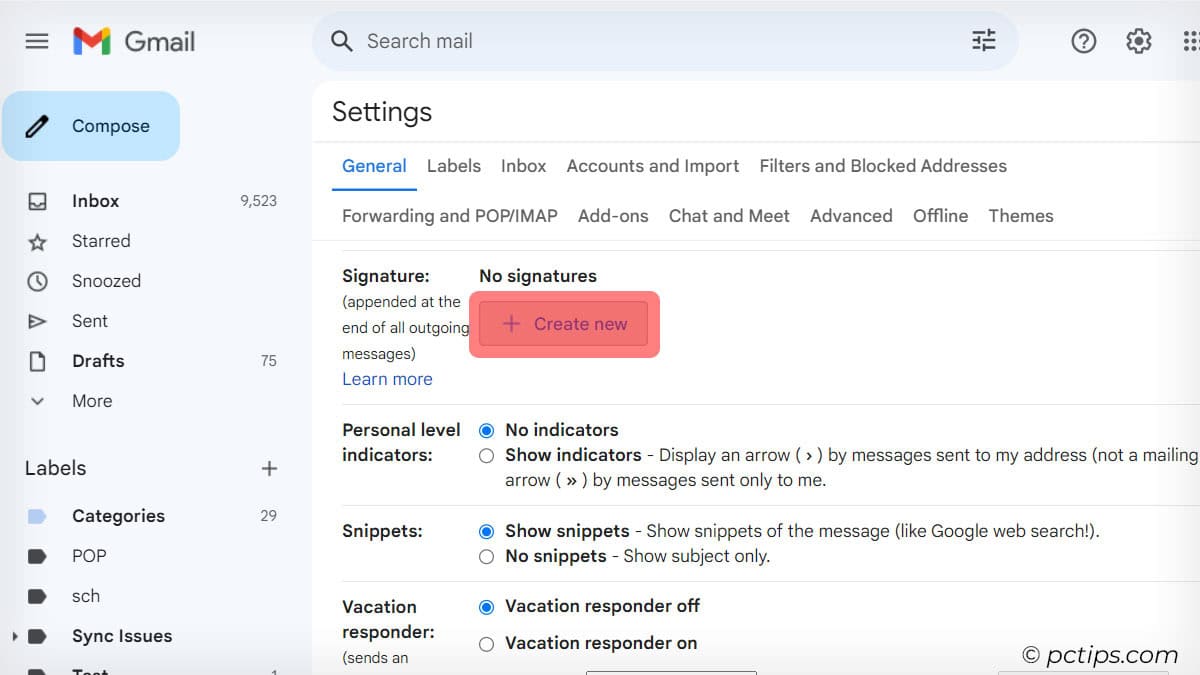Select the No indicators radio button

(486, 430)
